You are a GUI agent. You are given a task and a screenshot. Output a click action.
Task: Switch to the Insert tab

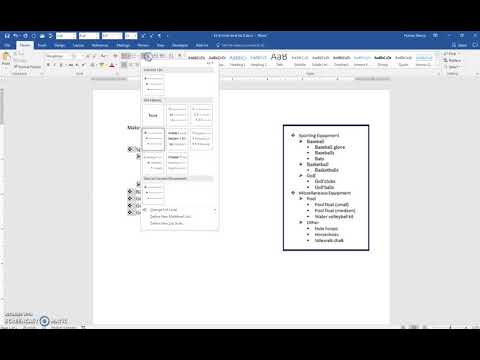[x=42, y=45]
